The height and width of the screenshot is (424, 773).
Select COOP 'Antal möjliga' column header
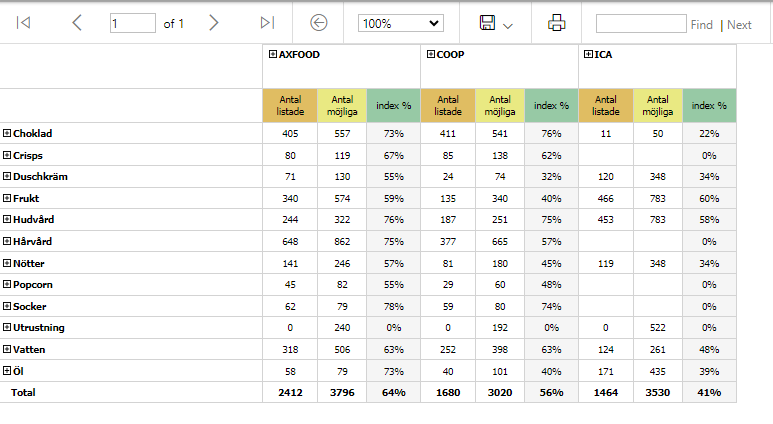[x=500, y=106]
